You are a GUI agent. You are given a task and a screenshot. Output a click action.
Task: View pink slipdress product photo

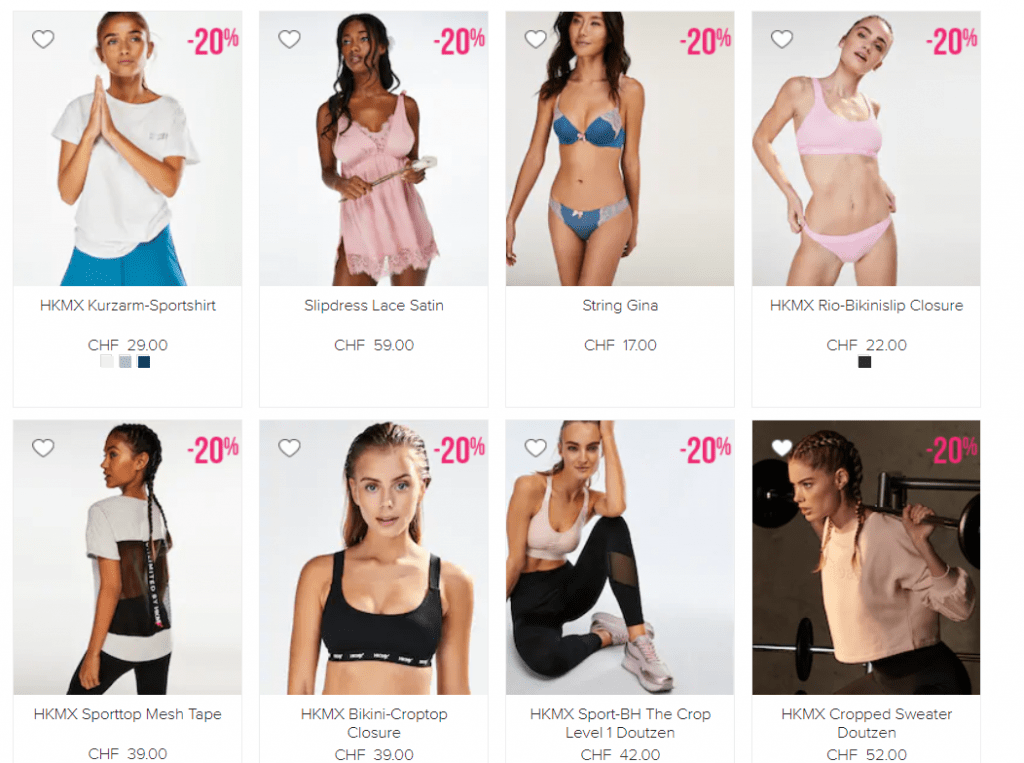pyautogui.click(x=374, y=148)
